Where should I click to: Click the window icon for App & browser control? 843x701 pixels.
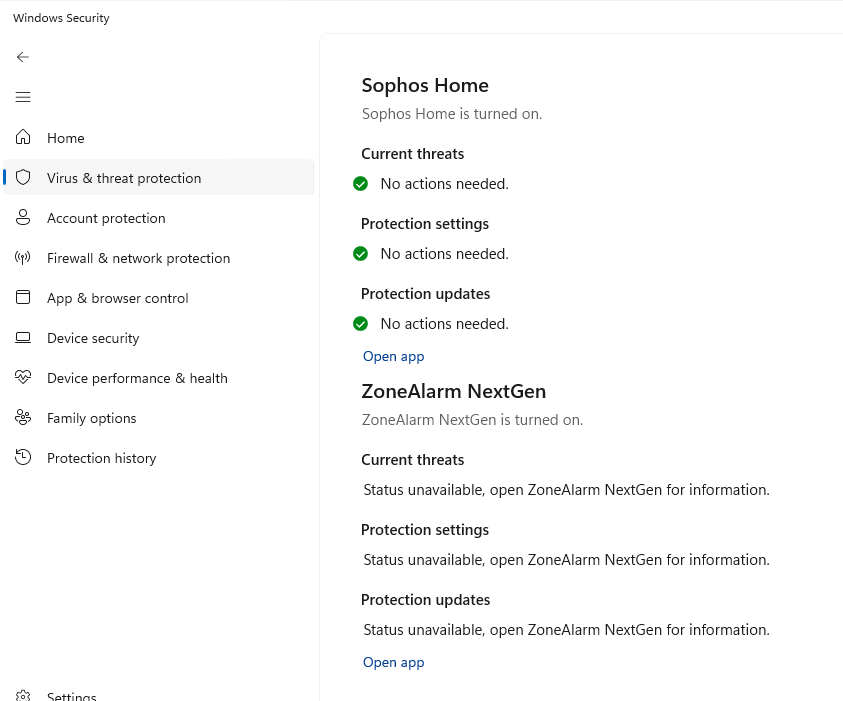(x=23, y=297)
